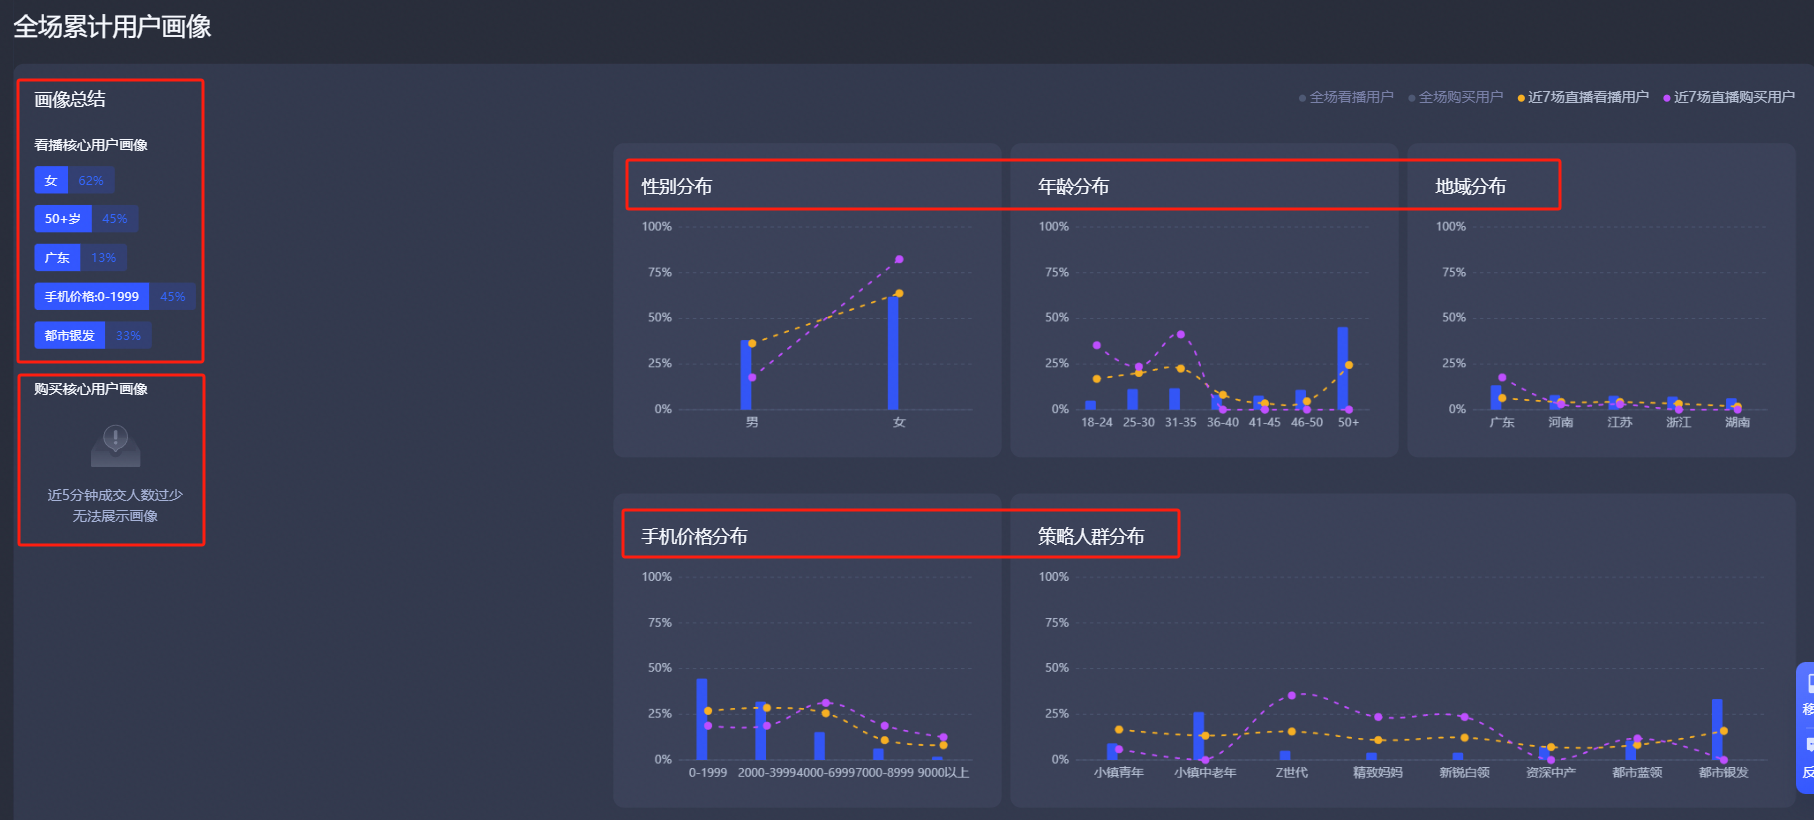
Task: Select the 手机价格:0-1999 45% tag
Action: (x=115, y=296)
